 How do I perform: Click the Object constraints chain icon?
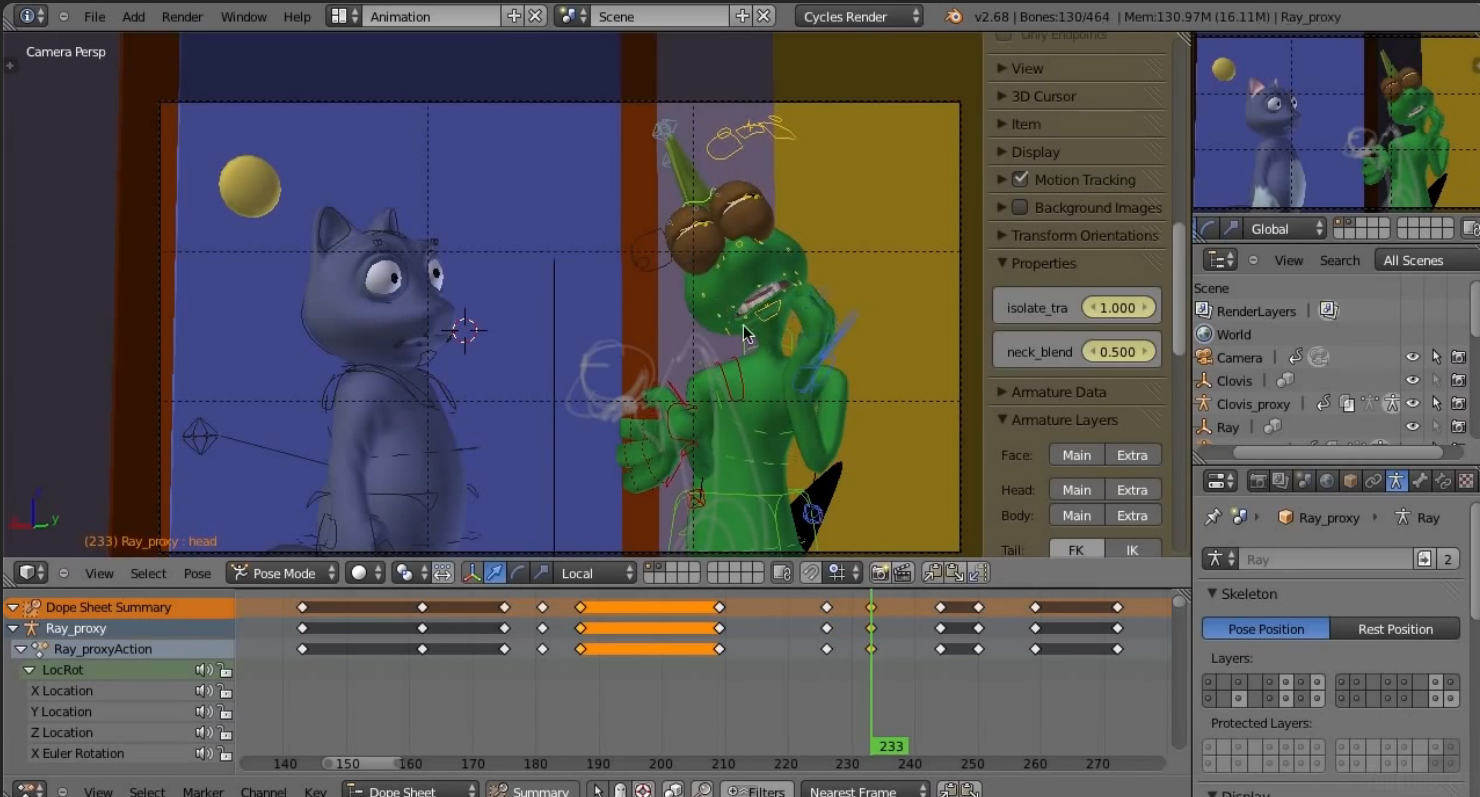1373,481
